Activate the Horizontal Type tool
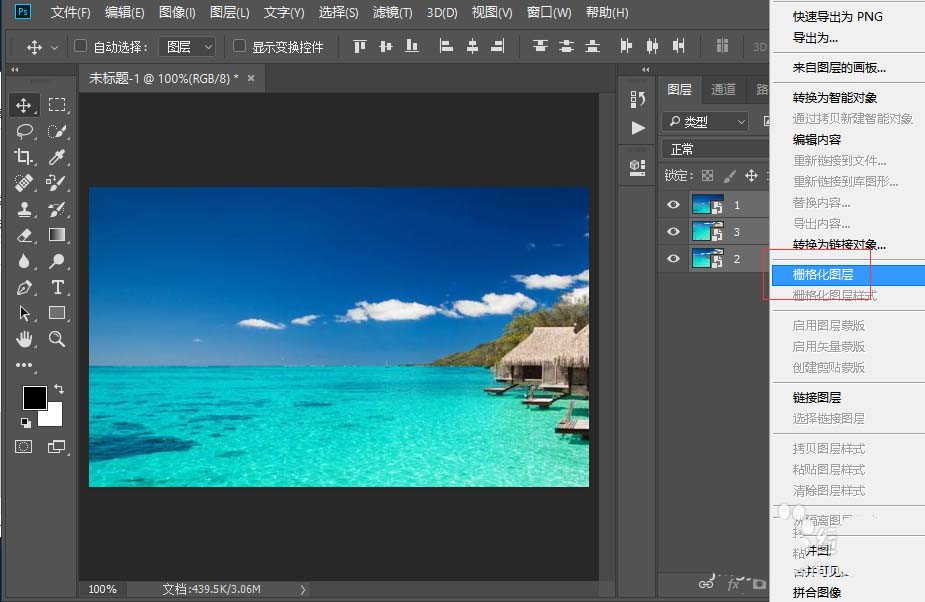 point(58,287)
